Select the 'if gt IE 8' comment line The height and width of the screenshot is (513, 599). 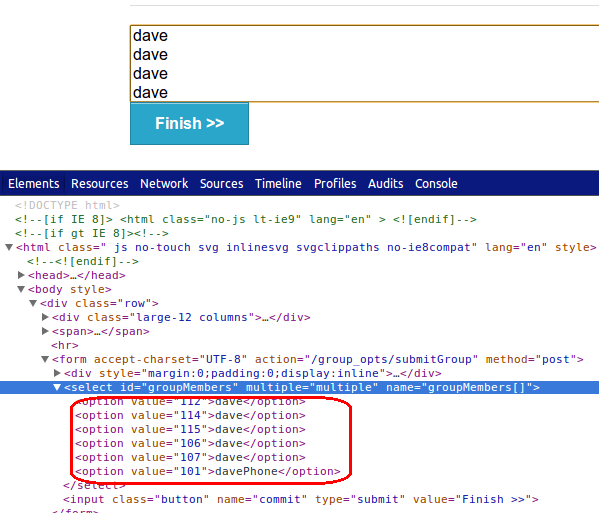tap(92, 233)
